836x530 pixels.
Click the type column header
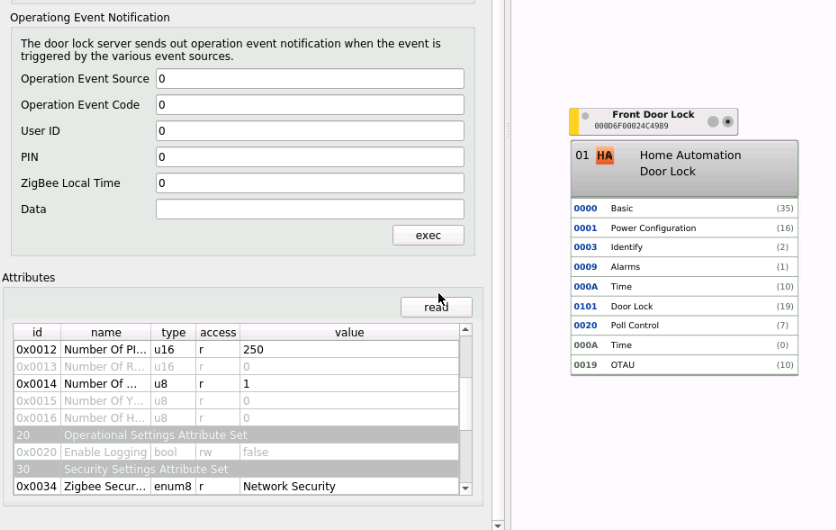(173, 332)
